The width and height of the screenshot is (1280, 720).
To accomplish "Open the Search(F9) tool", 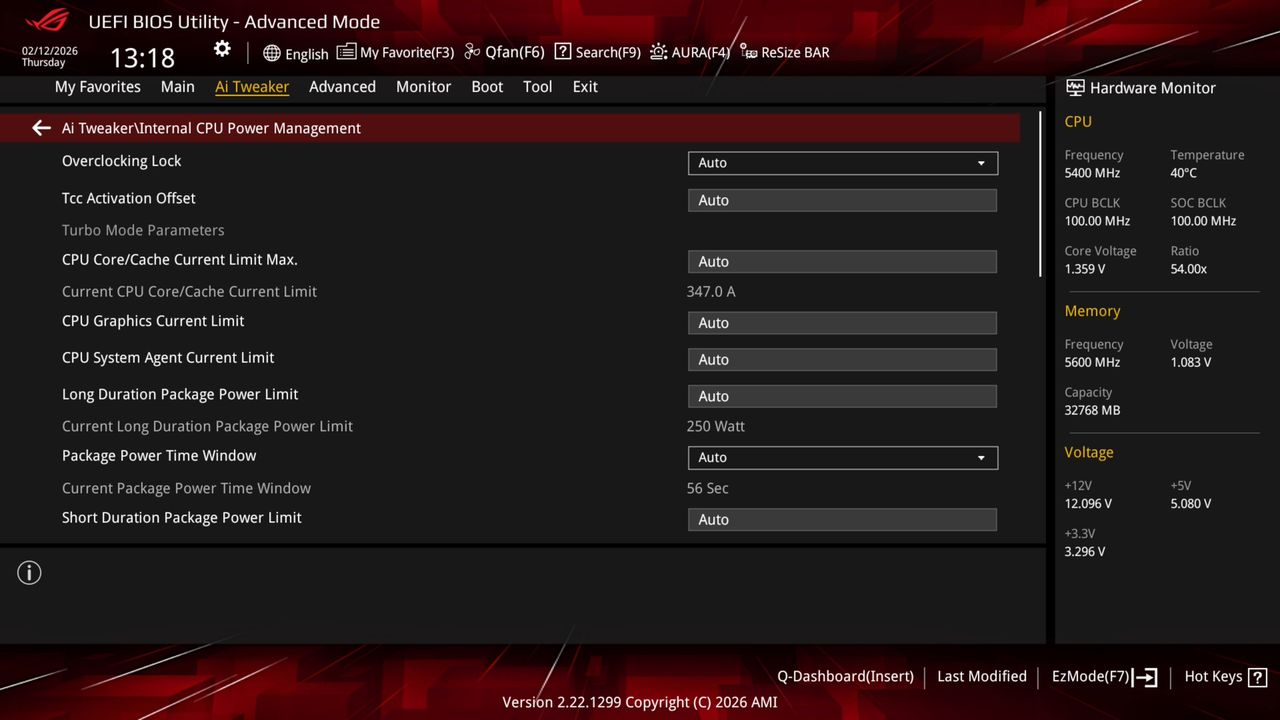I will [597, 52].
